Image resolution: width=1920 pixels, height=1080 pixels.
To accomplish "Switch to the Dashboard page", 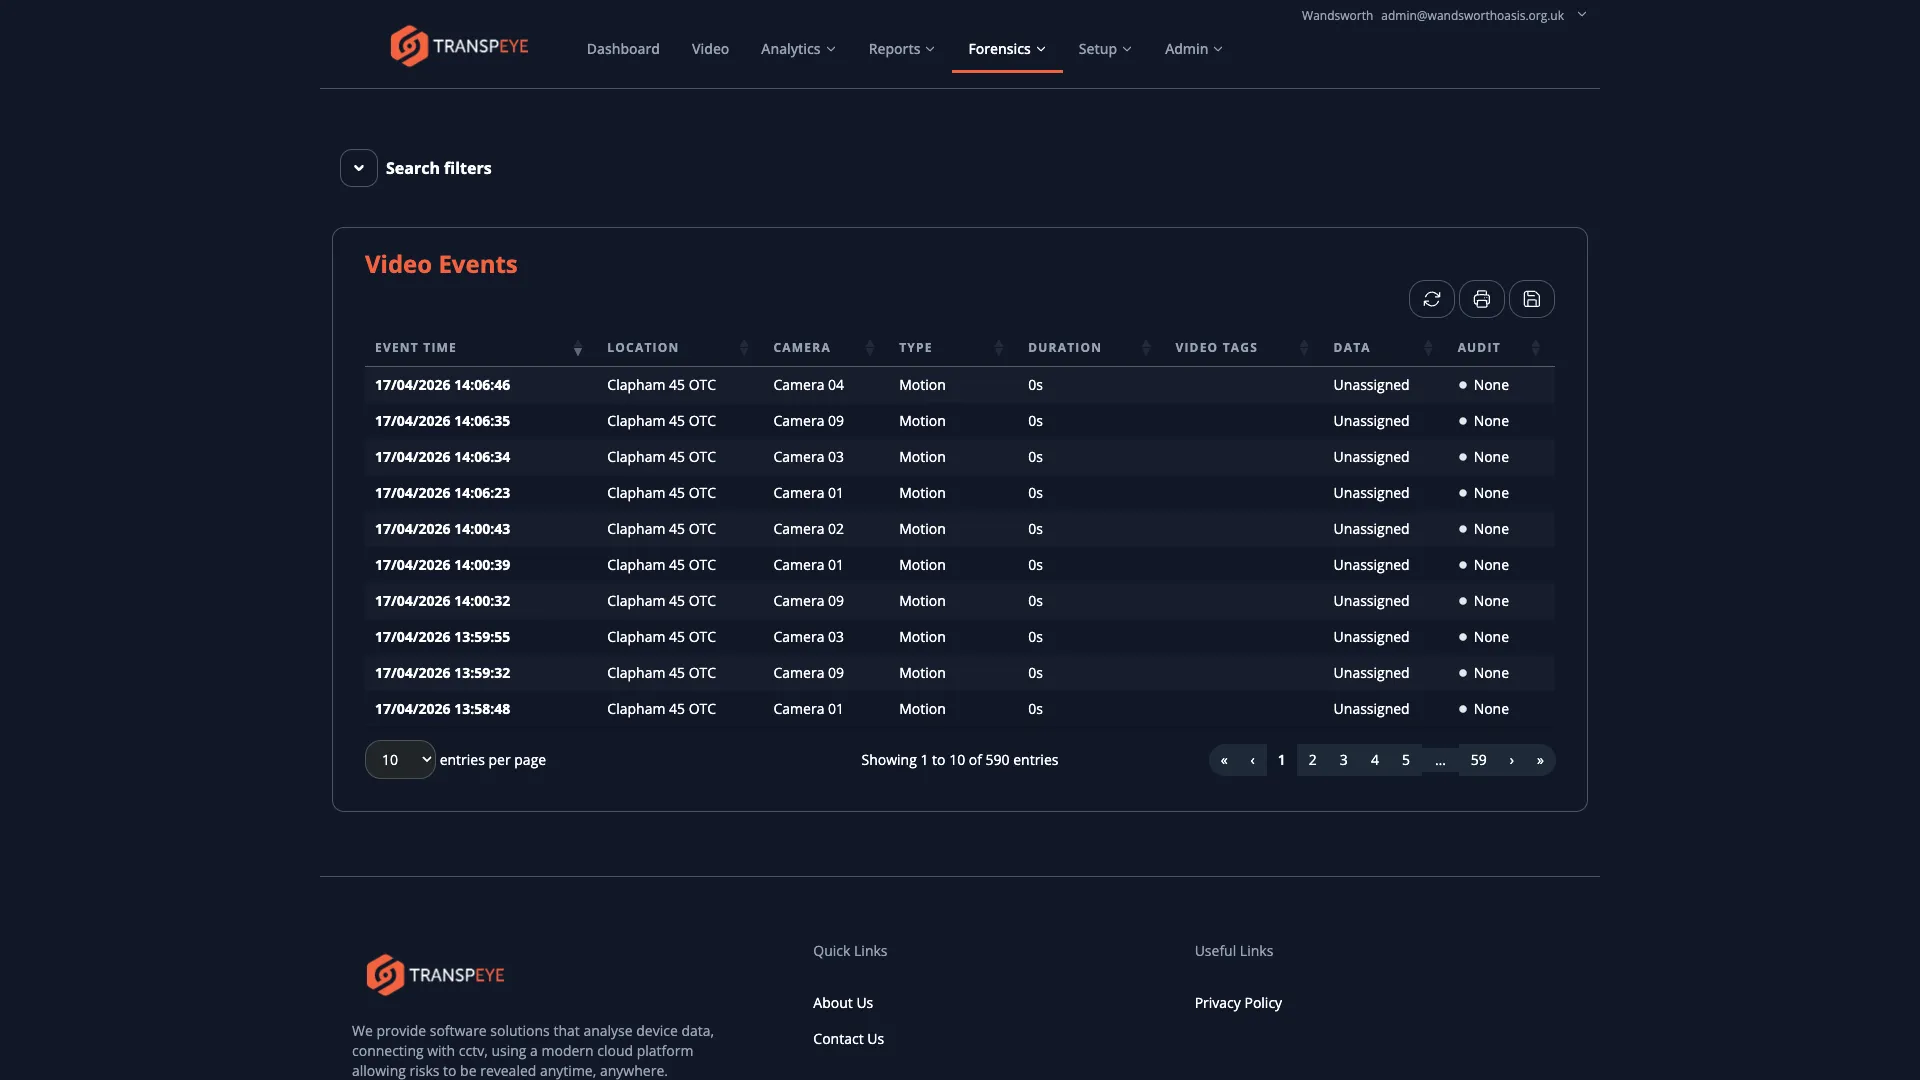I will [x=622, y=48].
